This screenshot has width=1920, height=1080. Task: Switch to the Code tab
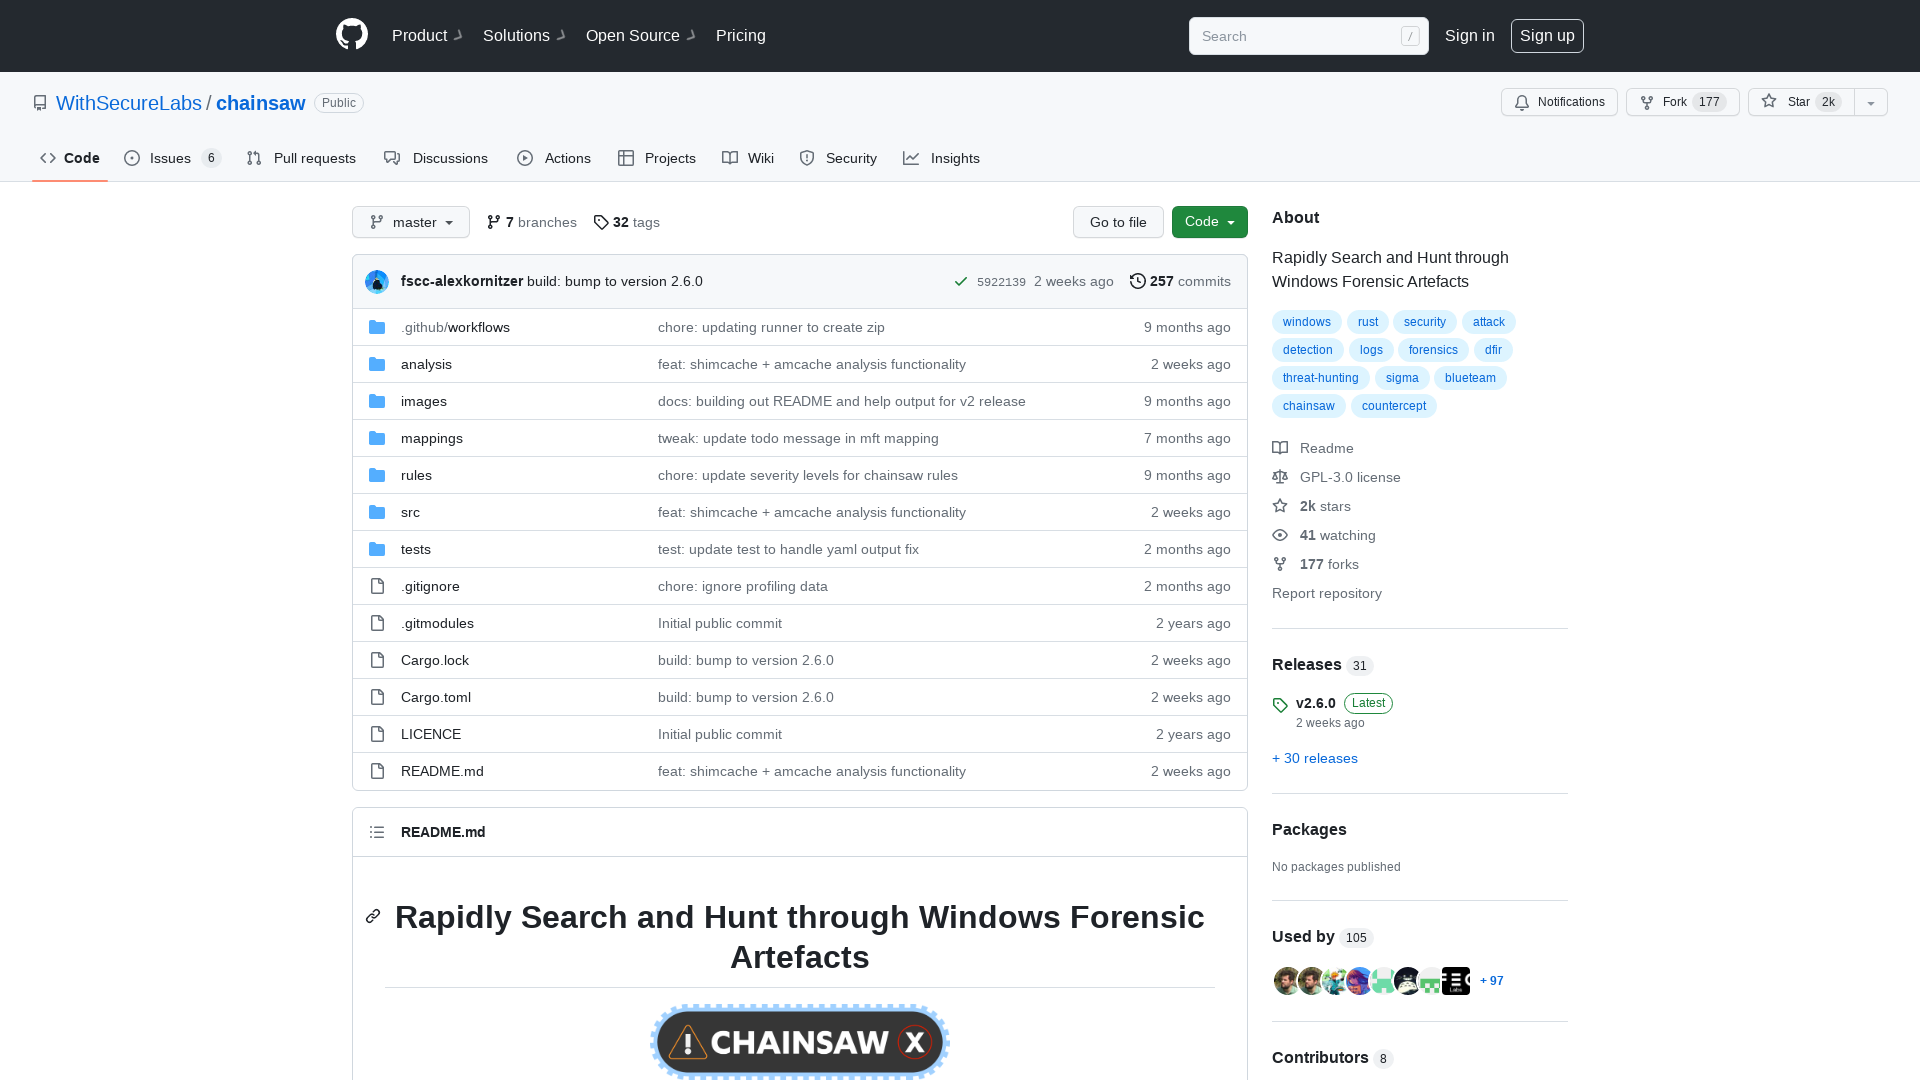70,158
